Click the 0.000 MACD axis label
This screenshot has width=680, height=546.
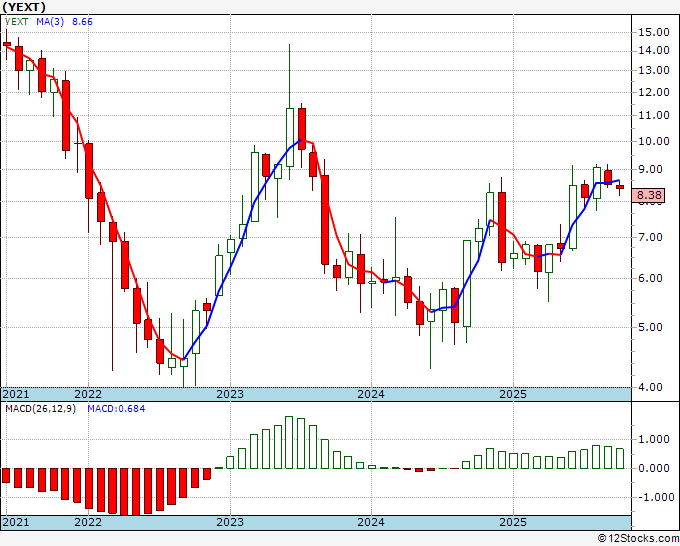click(654, 468)
